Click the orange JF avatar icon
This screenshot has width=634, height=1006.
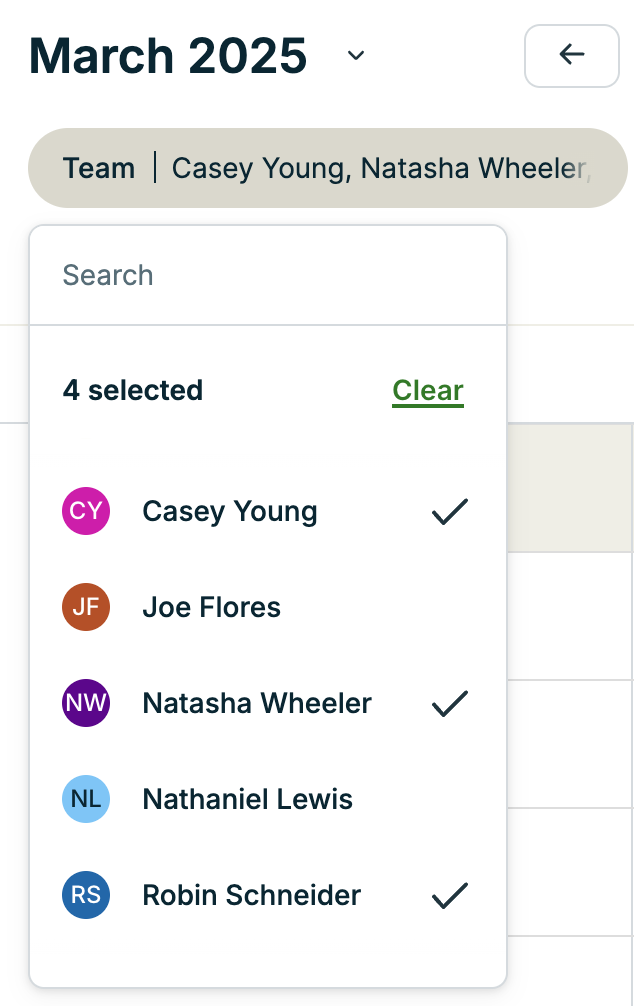86,607
